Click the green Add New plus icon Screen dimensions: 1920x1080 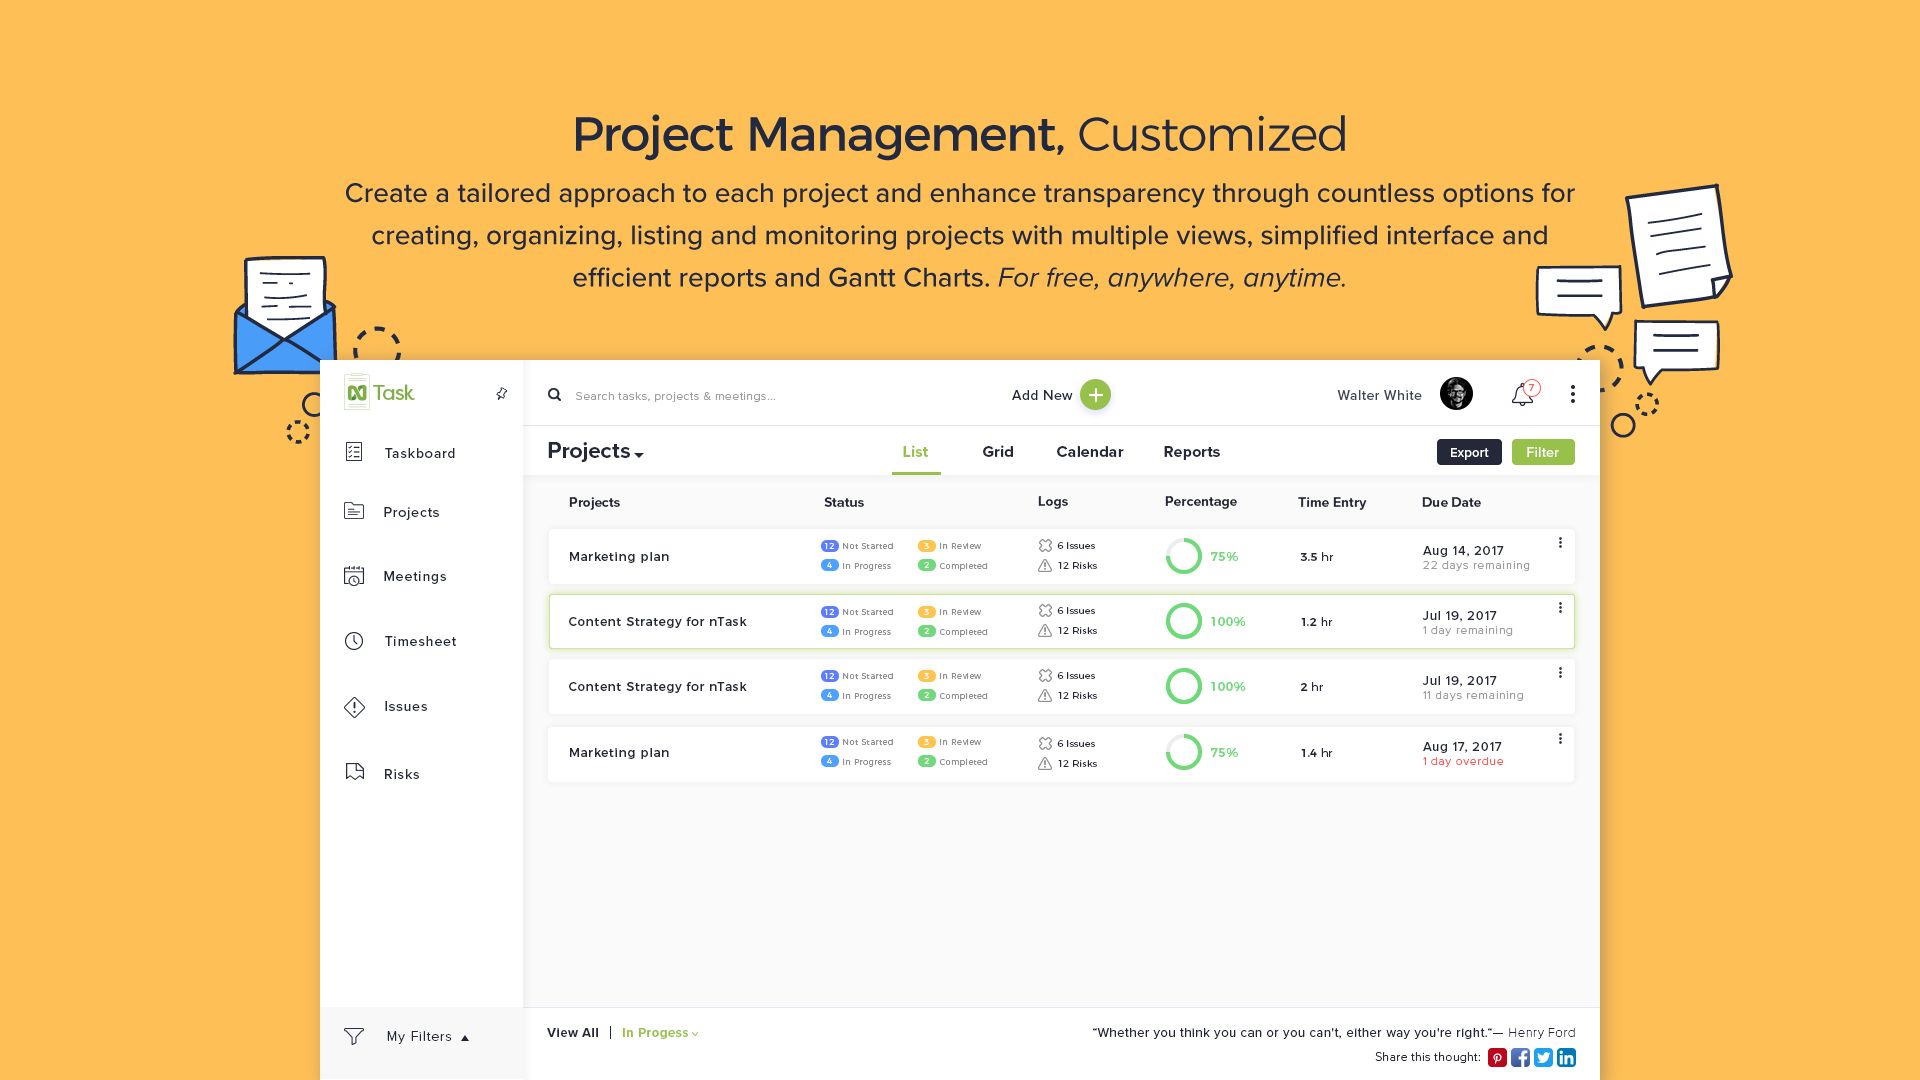click(x=1095, y=395)
